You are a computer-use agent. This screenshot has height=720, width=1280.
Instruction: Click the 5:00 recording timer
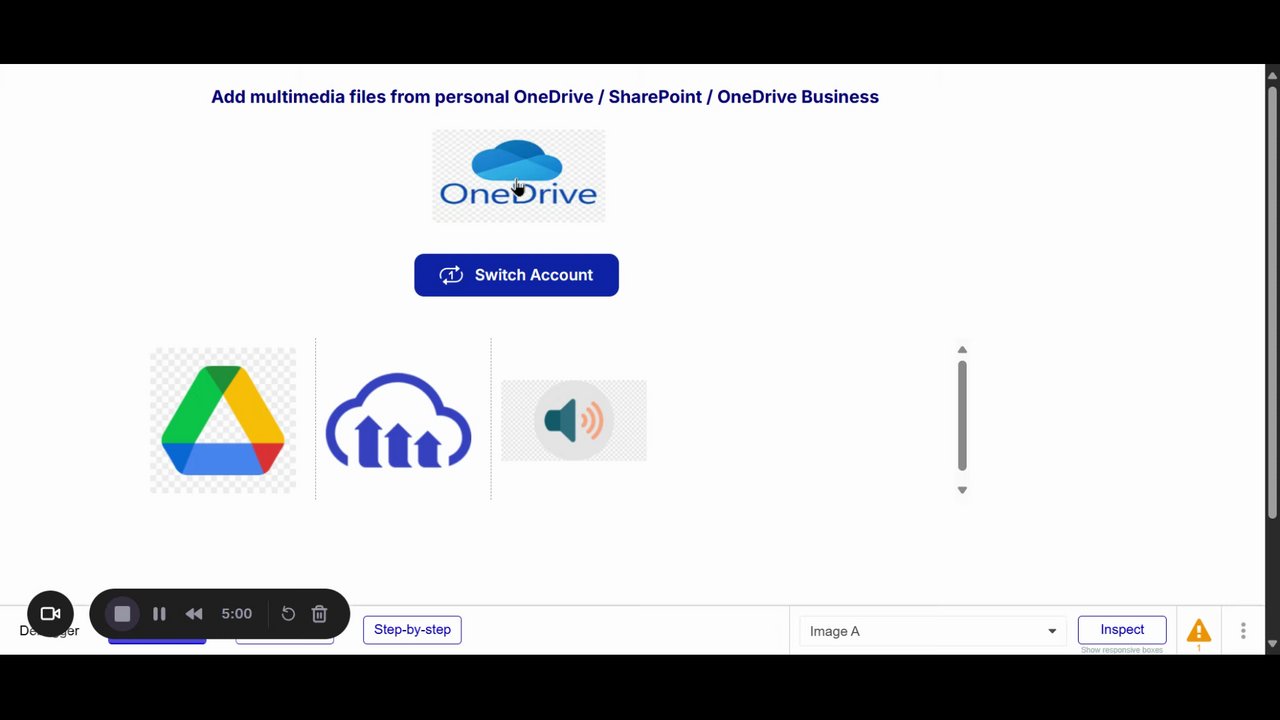coord(237,614)
